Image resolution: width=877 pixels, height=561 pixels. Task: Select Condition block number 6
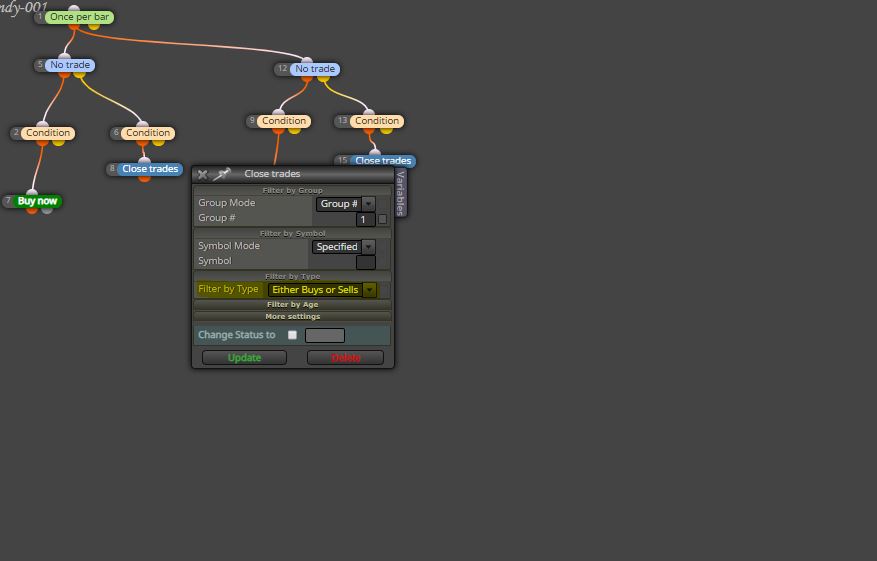tap(148, 133)
